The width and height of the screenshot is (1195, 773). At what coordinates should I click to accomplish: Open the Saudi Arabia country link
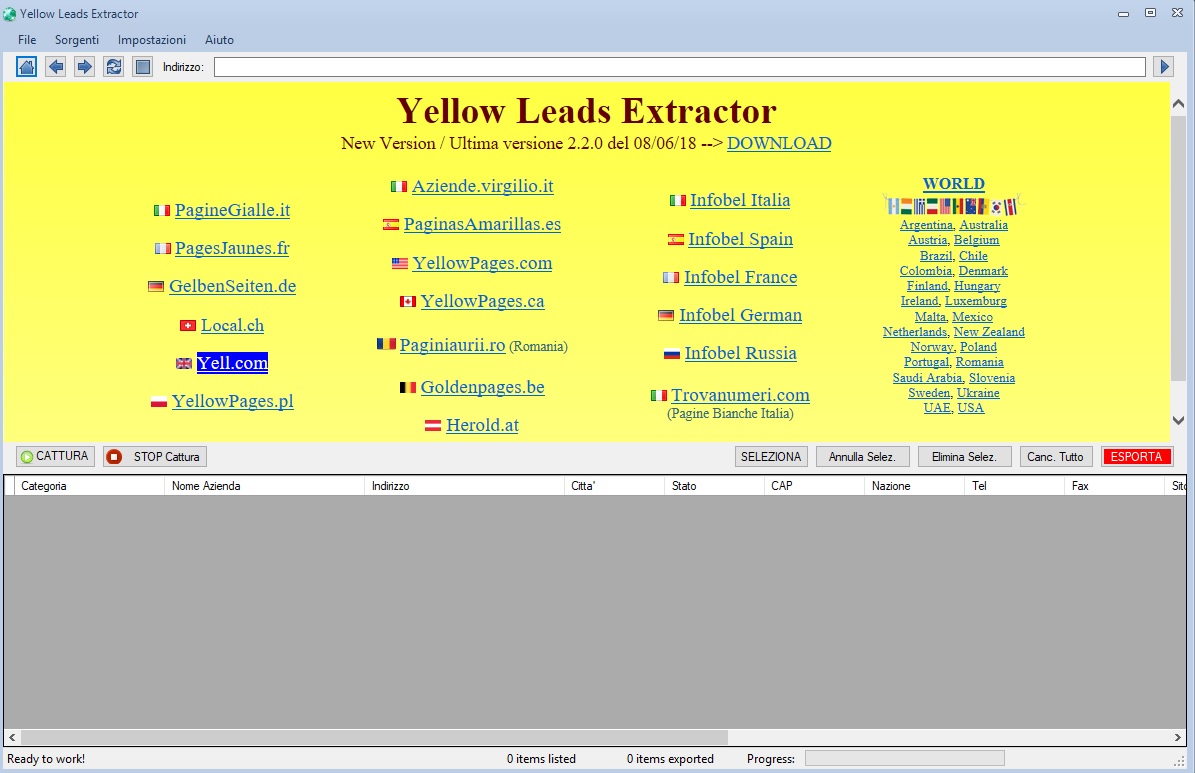point(928,377)
